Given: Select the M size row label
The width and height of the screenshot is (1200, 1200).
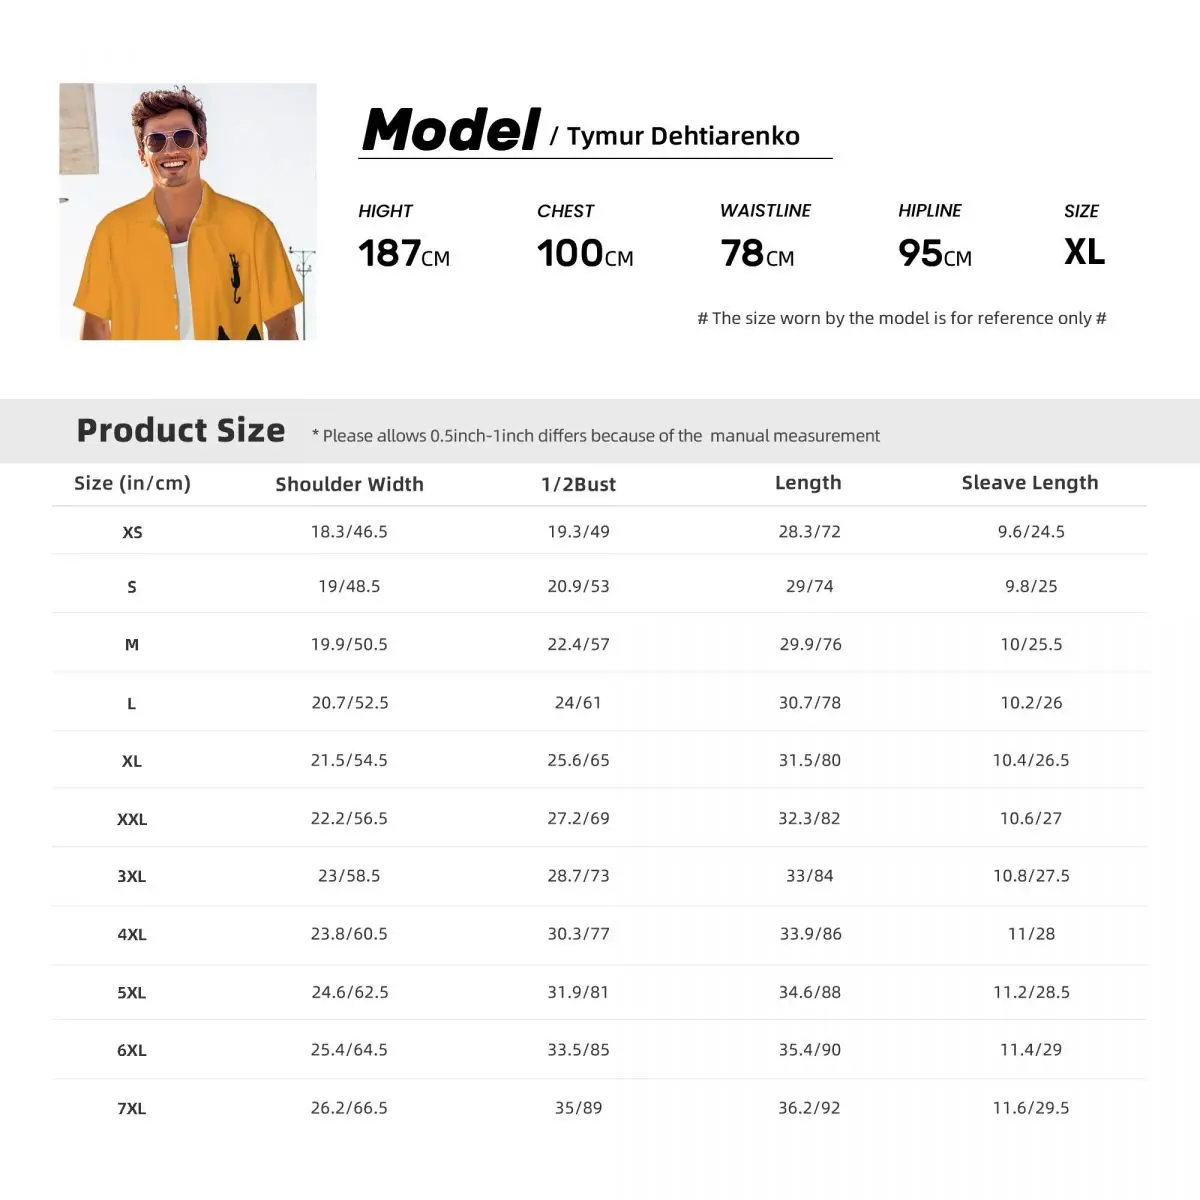Looking at the screenshot, I should [132, 645].
